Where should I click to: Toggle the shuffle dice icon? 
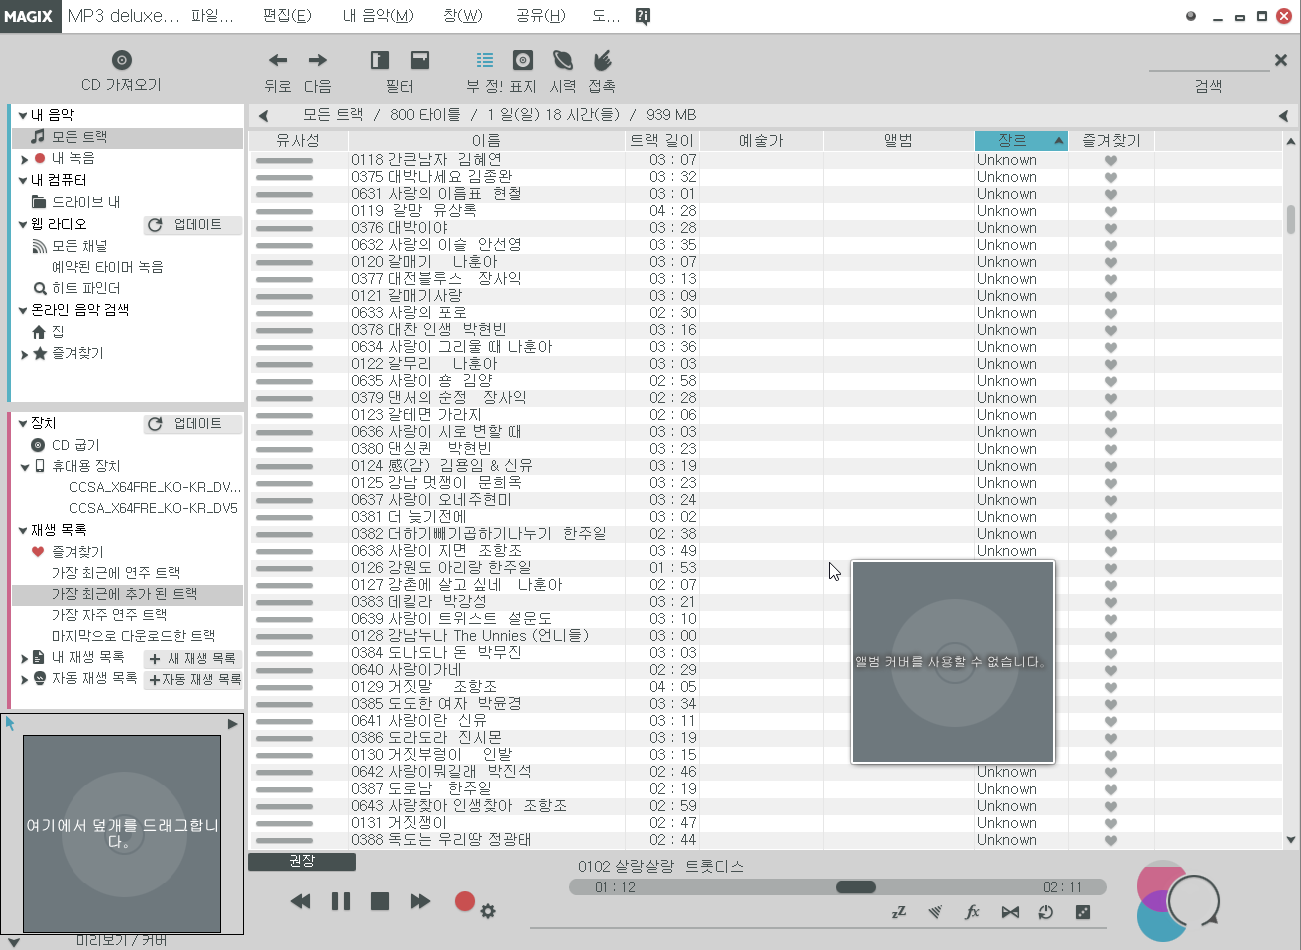point(1082,912)
